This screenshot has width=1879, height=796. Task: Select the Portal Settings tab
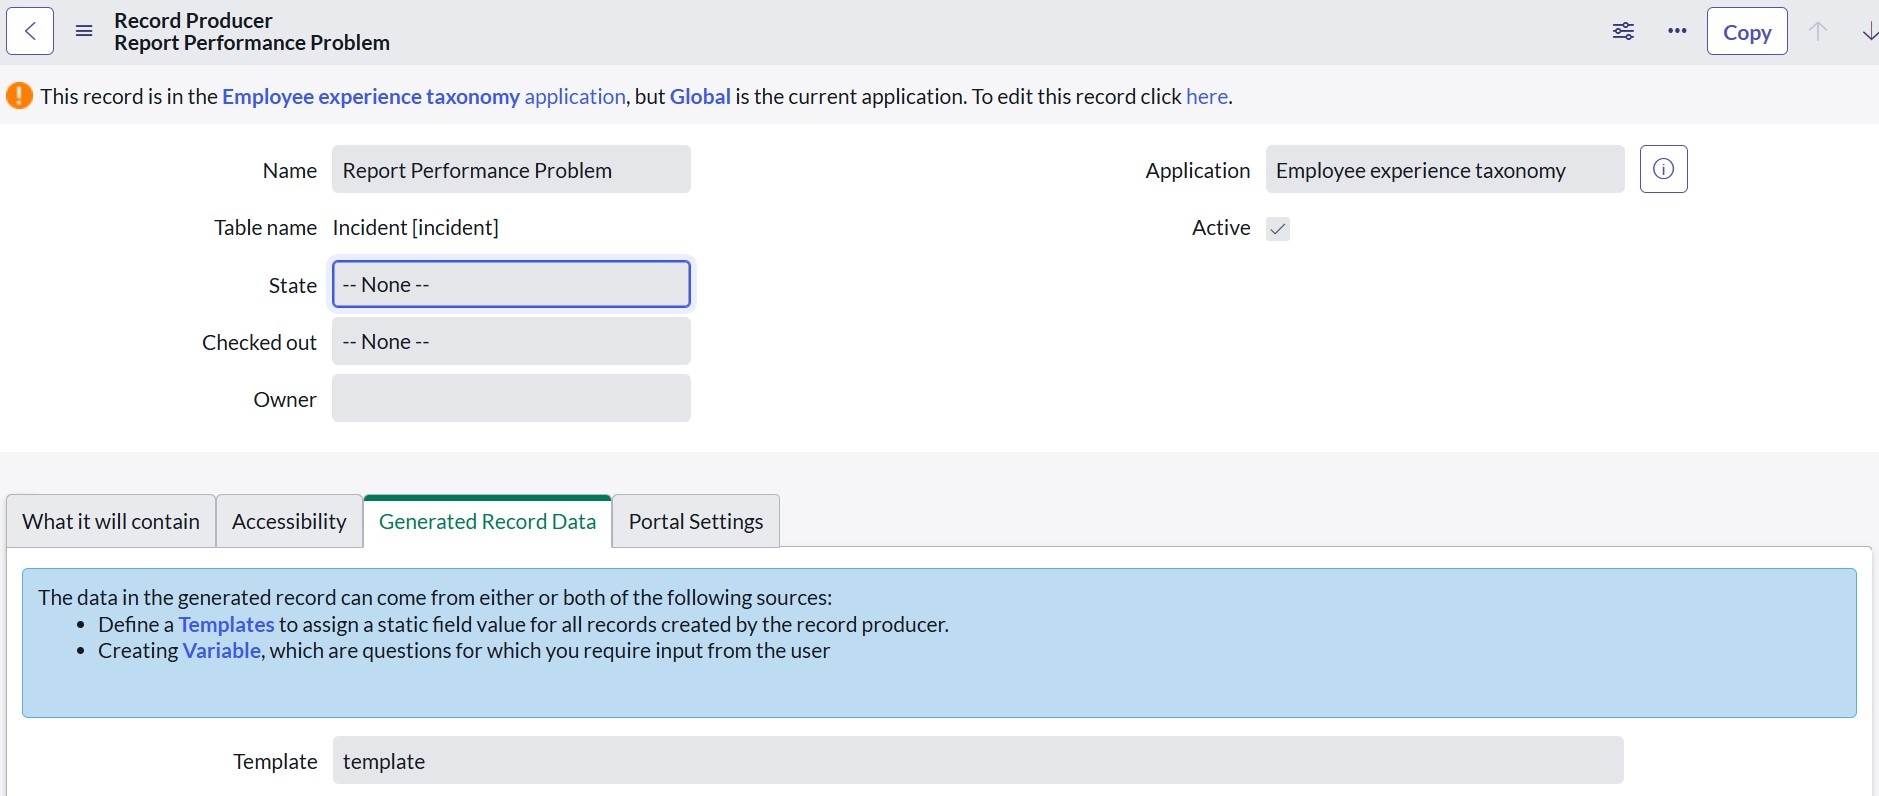[695, 521]
